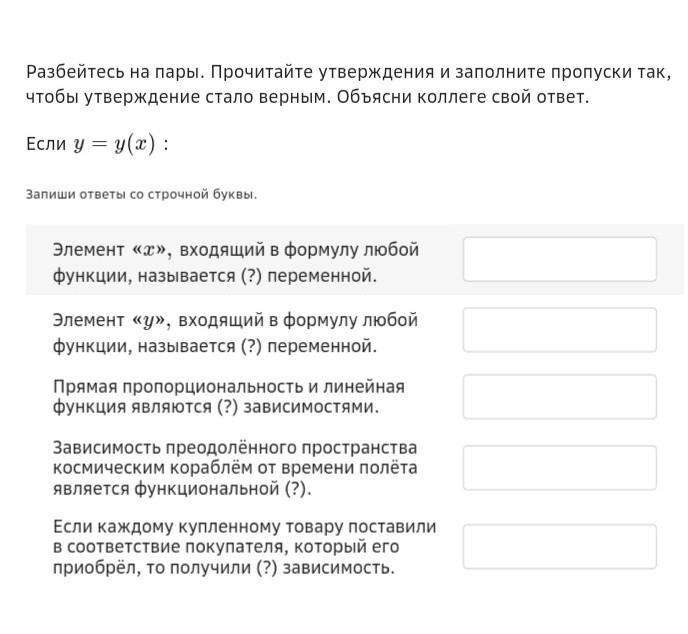Click the statement about прямая пропорциональность

[x=229, y=397]
